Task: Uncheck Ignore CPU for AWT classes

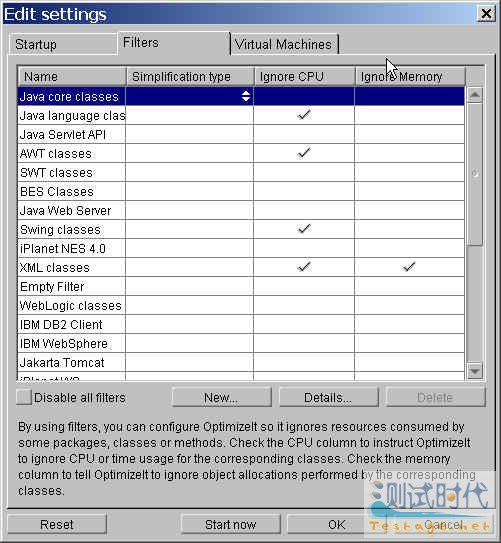Action: pyautogui.click(x=304, y=153)
